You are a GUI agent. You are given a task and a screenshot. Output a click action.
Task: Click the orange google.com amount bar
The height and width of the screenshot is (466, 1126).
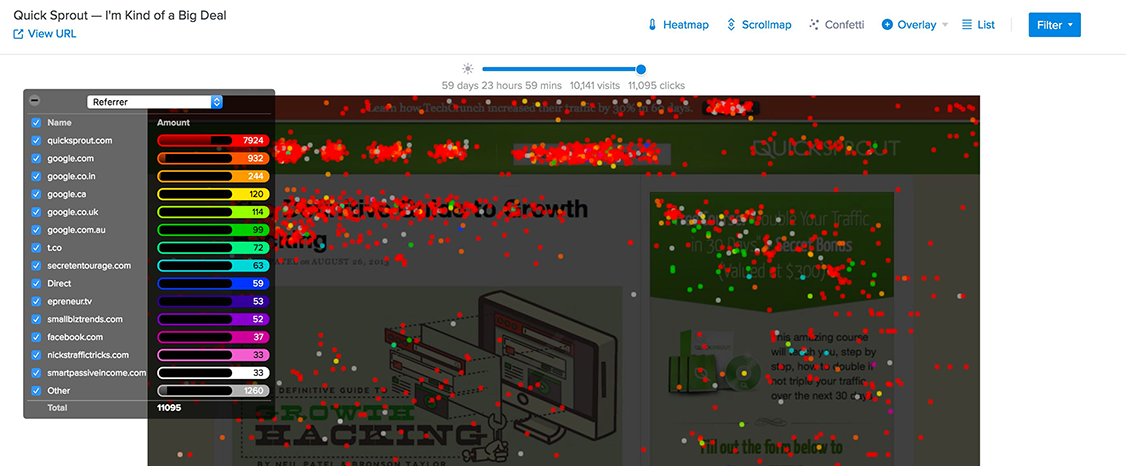(213, 159)
